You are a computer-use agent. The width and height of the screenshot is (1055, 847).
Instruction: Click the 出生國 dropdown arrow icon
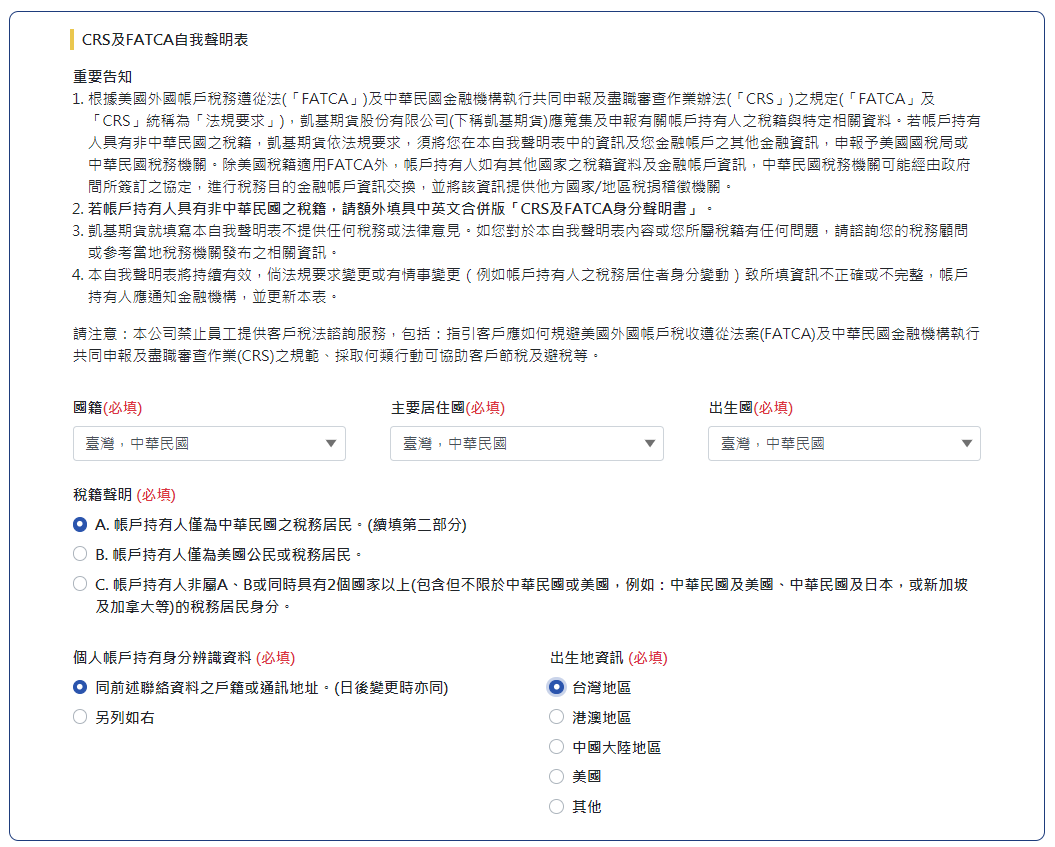tap(966, 444)
